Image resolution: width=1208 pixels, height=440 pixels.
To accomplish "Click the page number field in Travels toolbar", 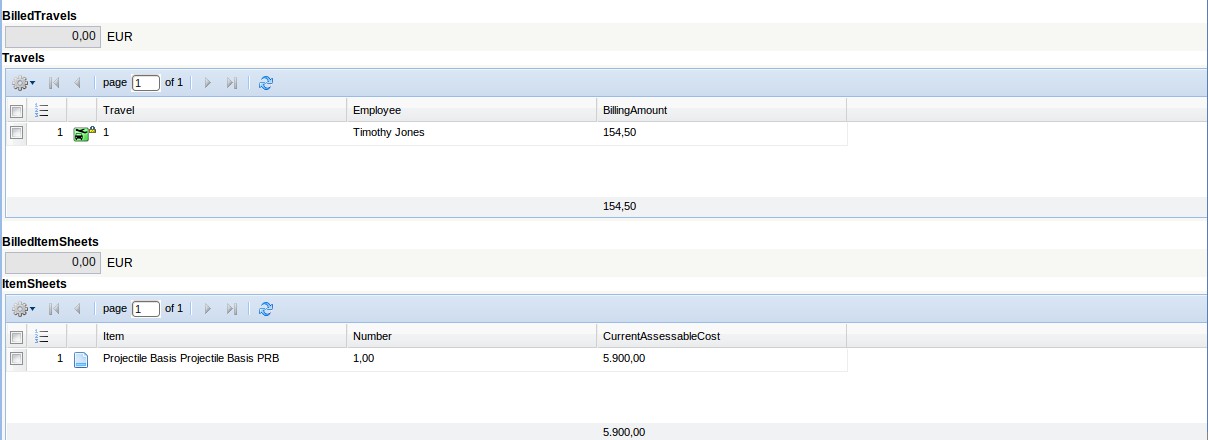I will pyautogui.click(x=146, y=83).
